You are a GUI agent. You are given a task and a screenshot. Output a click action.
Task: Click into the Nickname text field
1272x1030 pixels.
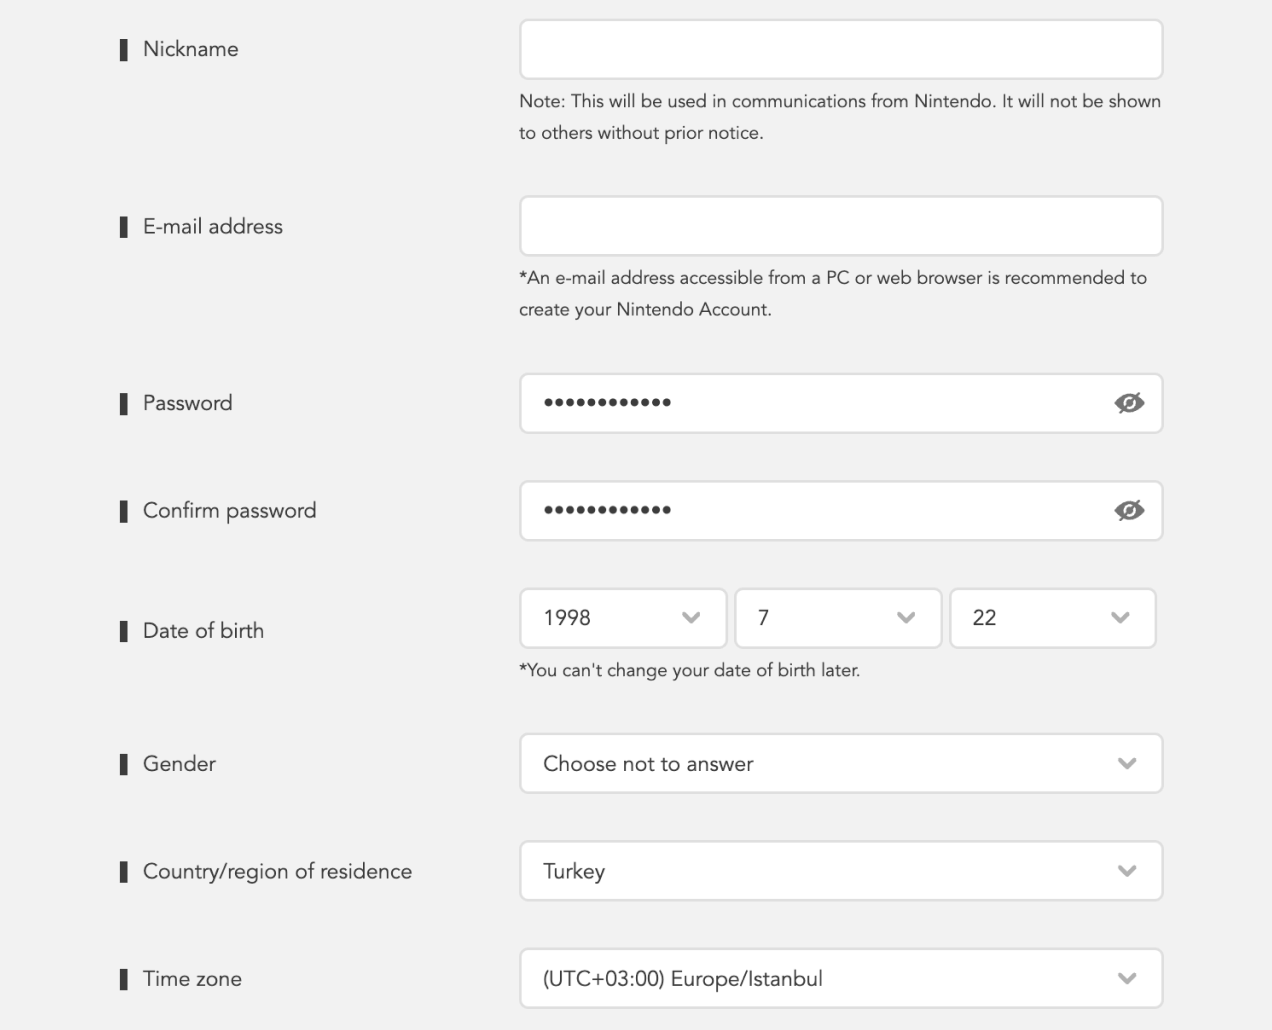(840, 50)
